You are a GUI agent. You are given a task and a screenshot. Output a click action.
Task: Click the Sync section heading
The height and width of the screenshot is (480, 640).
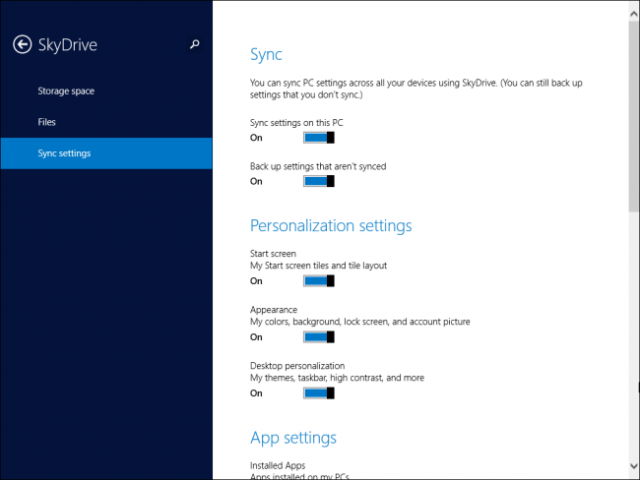(x=266, y=54)
